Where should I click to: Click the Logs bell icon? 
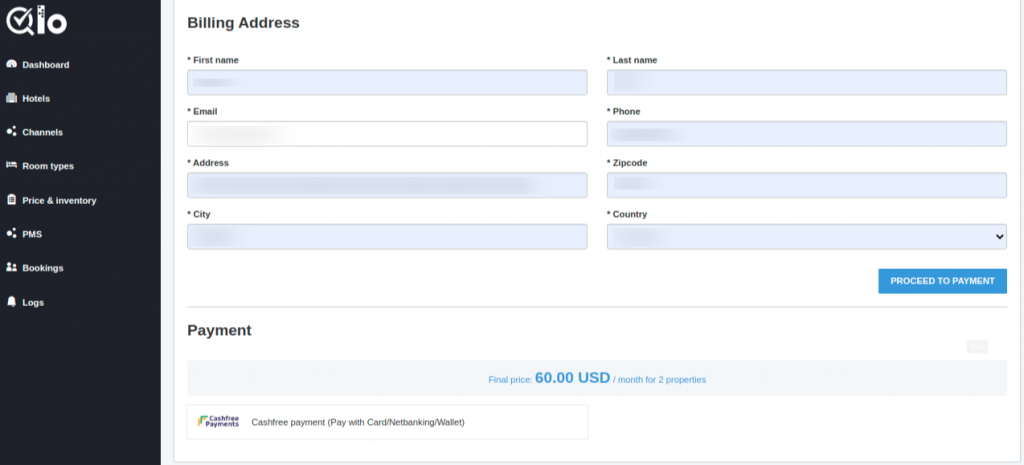(11, 302)
